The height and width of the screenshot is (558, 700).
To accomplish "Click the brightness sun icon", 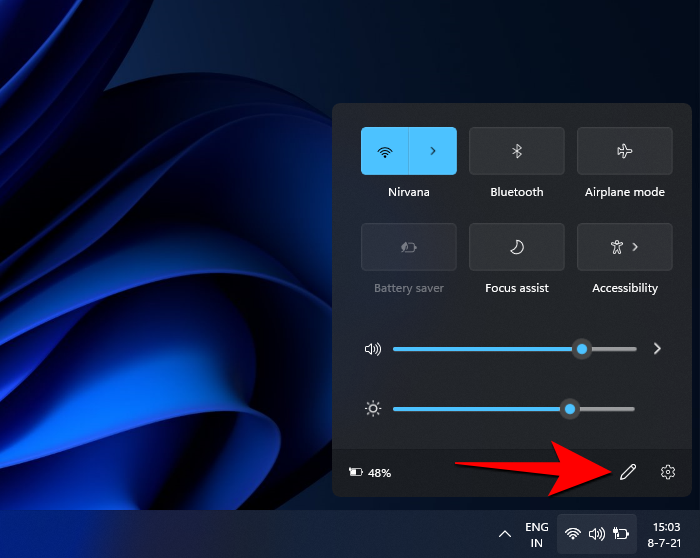I will [x=373, y=409].
